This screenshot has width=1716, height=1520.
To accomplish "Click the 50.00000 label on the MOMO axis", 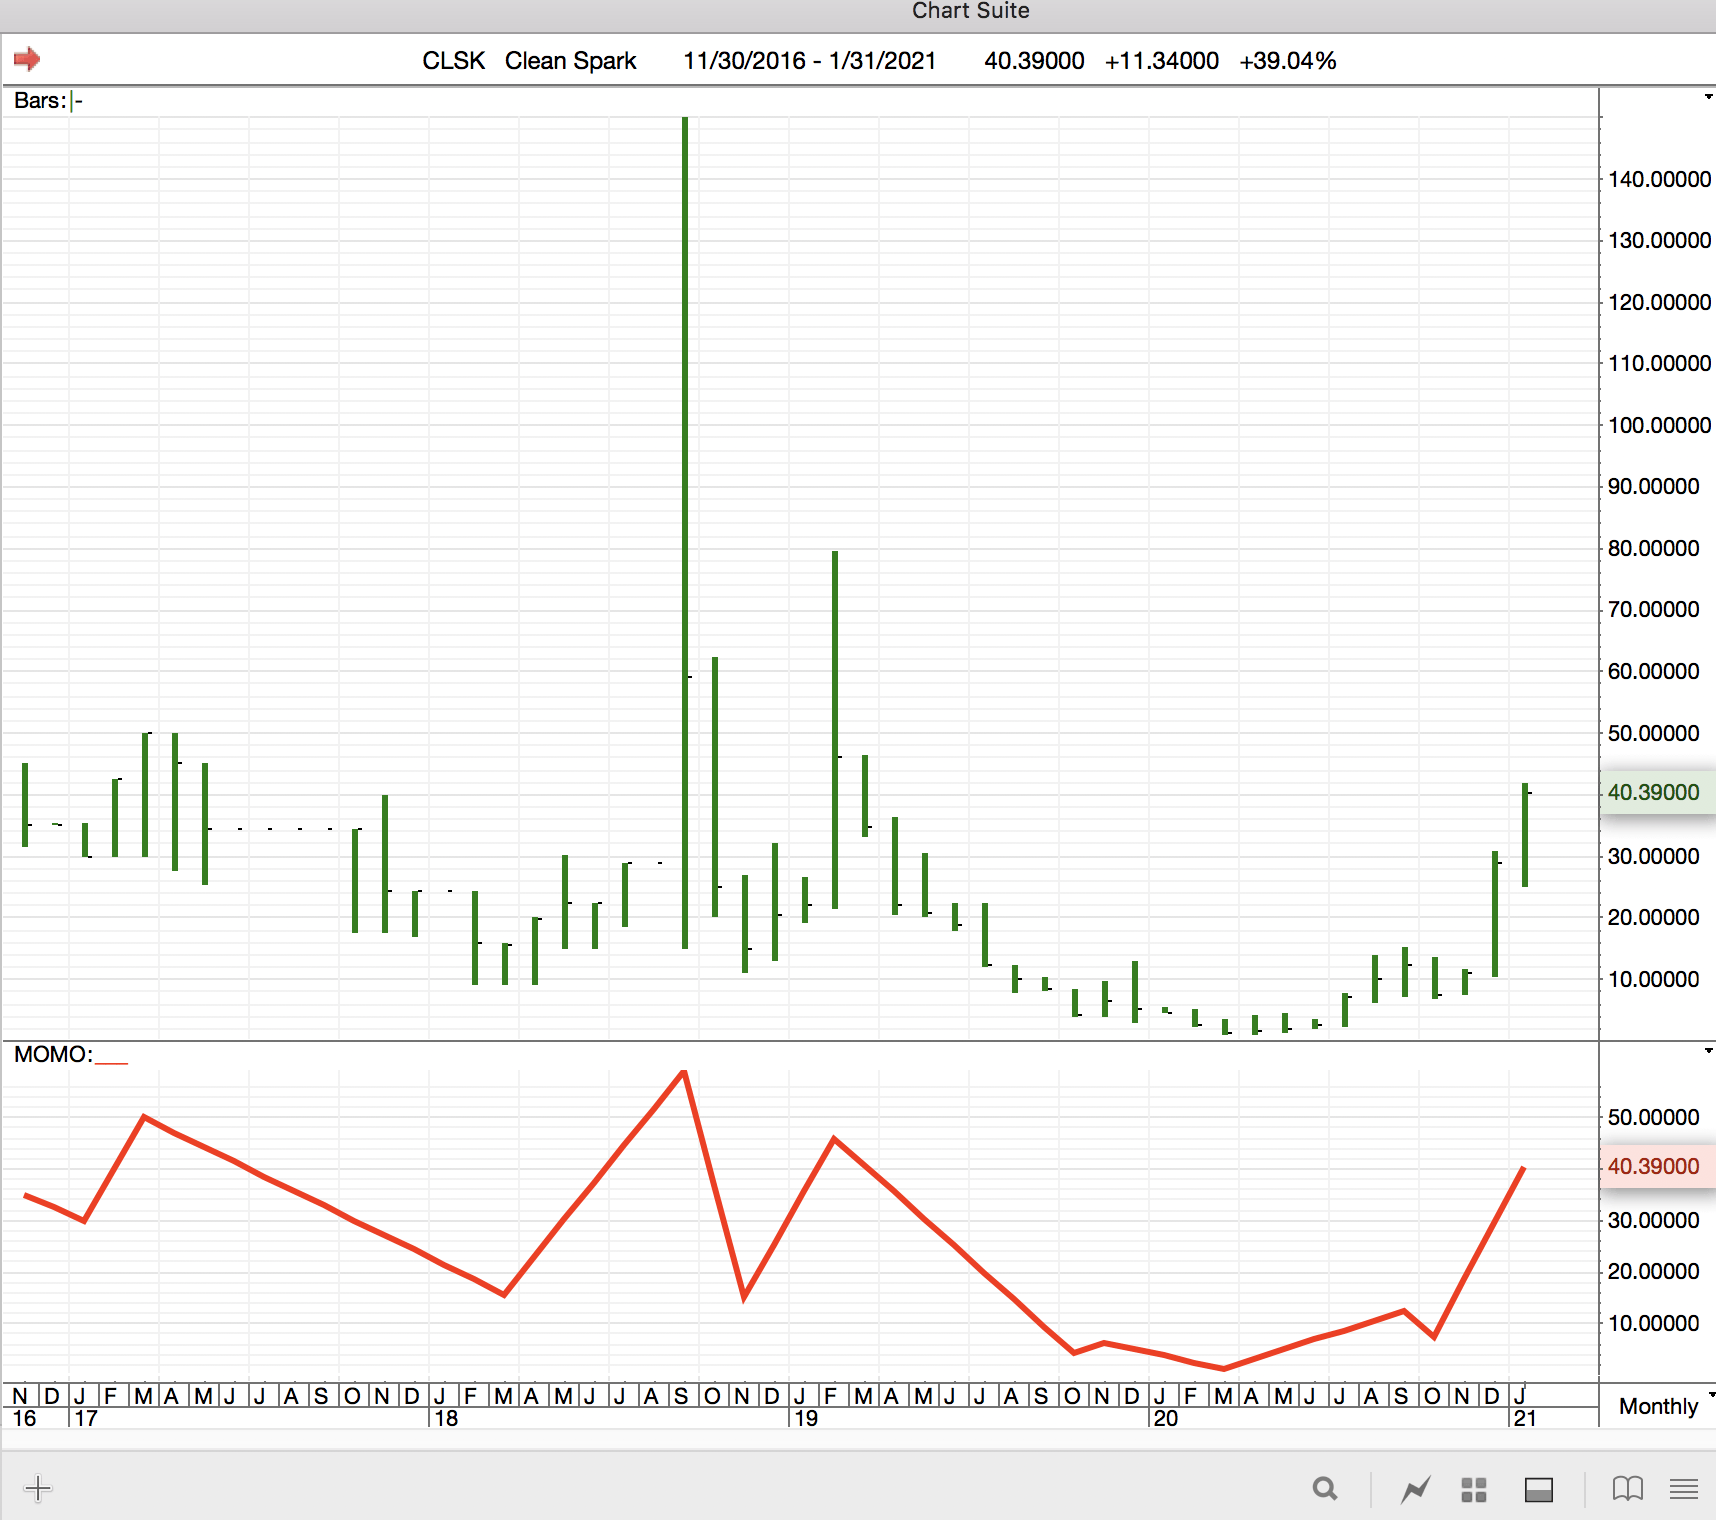I will tap(1653, 1117).
